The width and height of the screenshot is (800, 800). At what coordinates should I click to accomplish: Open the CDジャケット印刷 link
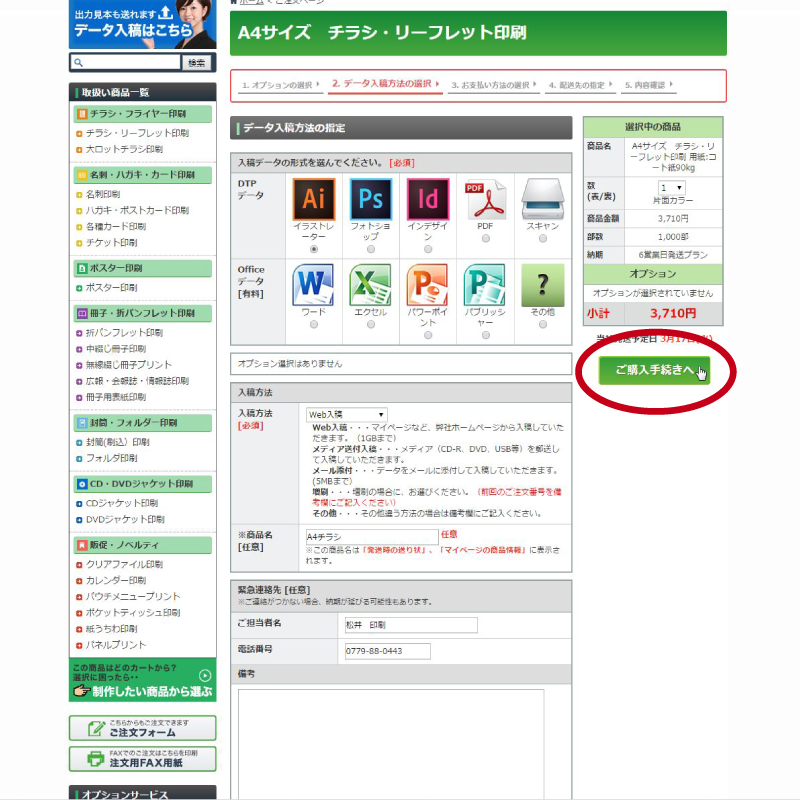(122, 503)
